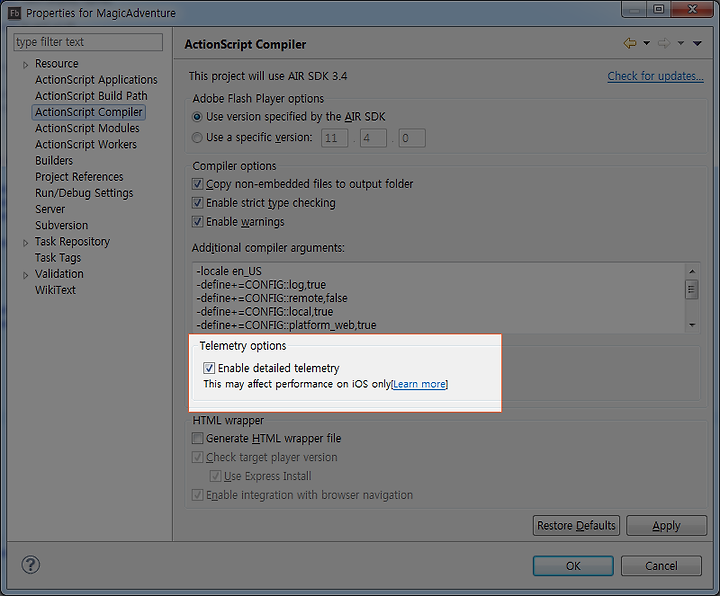Expand the Resource tree node

(x=26, y=65)
